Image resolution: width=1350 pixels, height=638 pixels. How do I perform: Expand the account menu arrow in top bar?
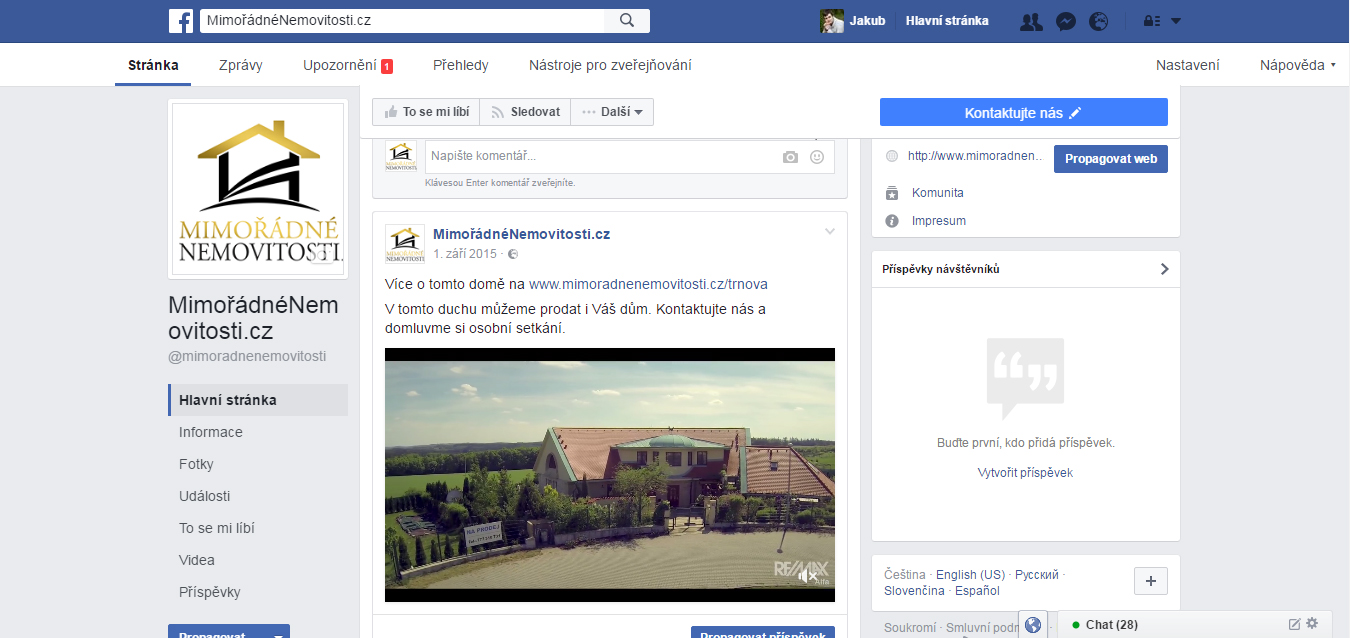1176,21
